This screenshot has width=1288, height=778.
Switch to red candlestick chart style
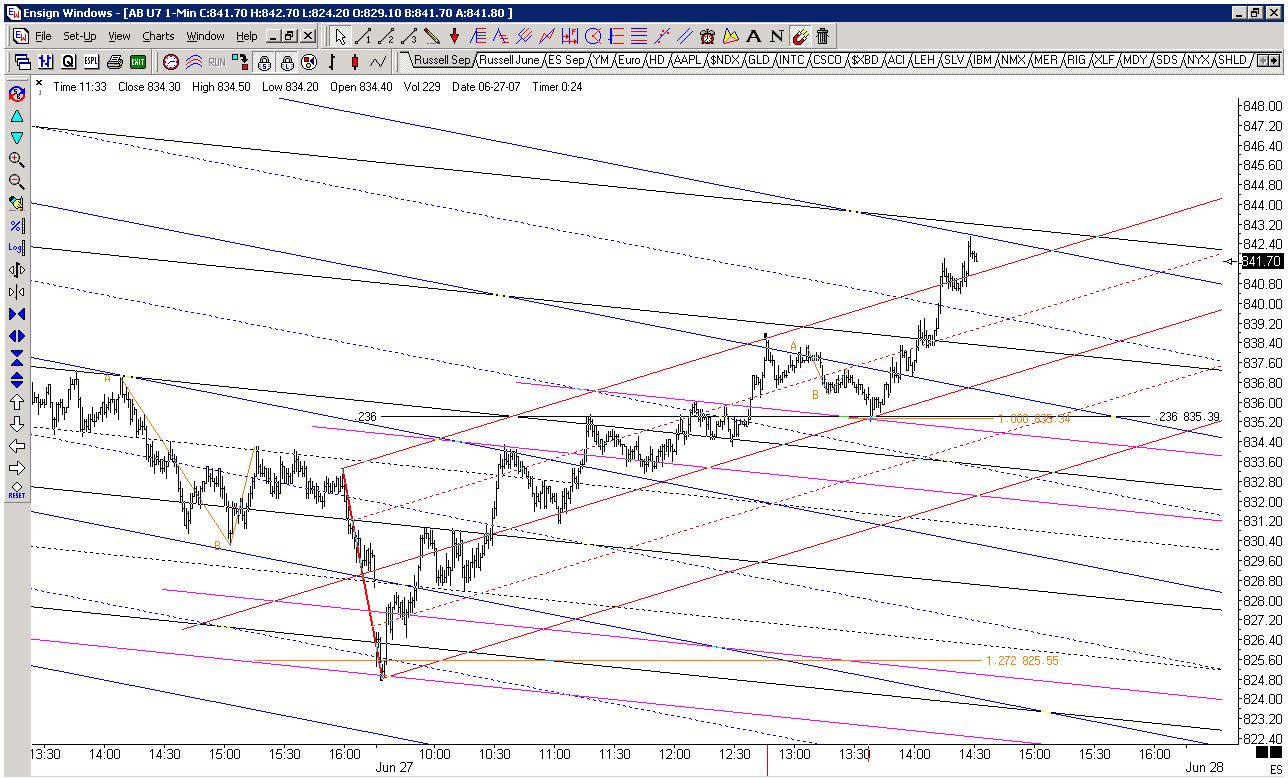click(x=354, y=62)
